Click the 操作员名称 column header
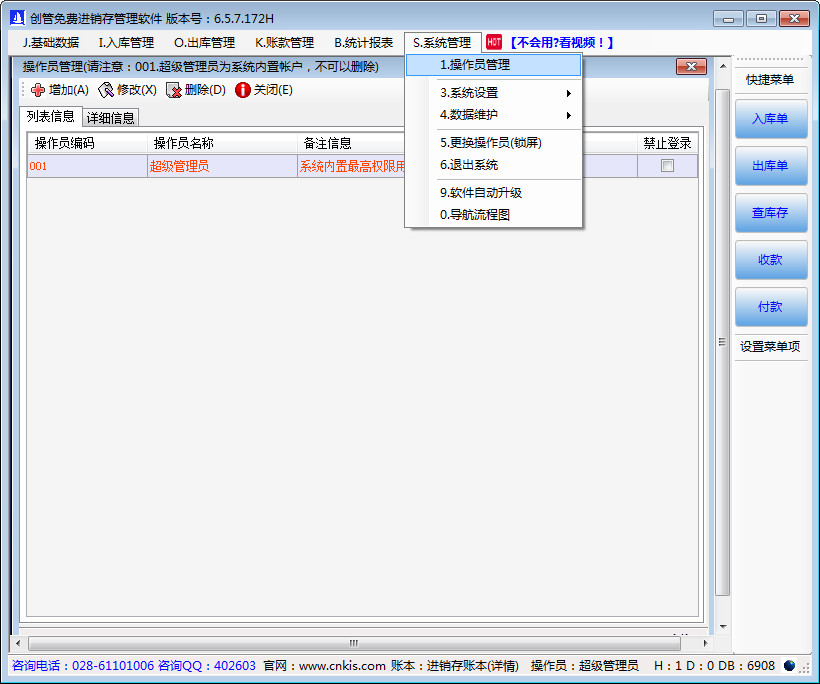 click(x=222, y=143)
